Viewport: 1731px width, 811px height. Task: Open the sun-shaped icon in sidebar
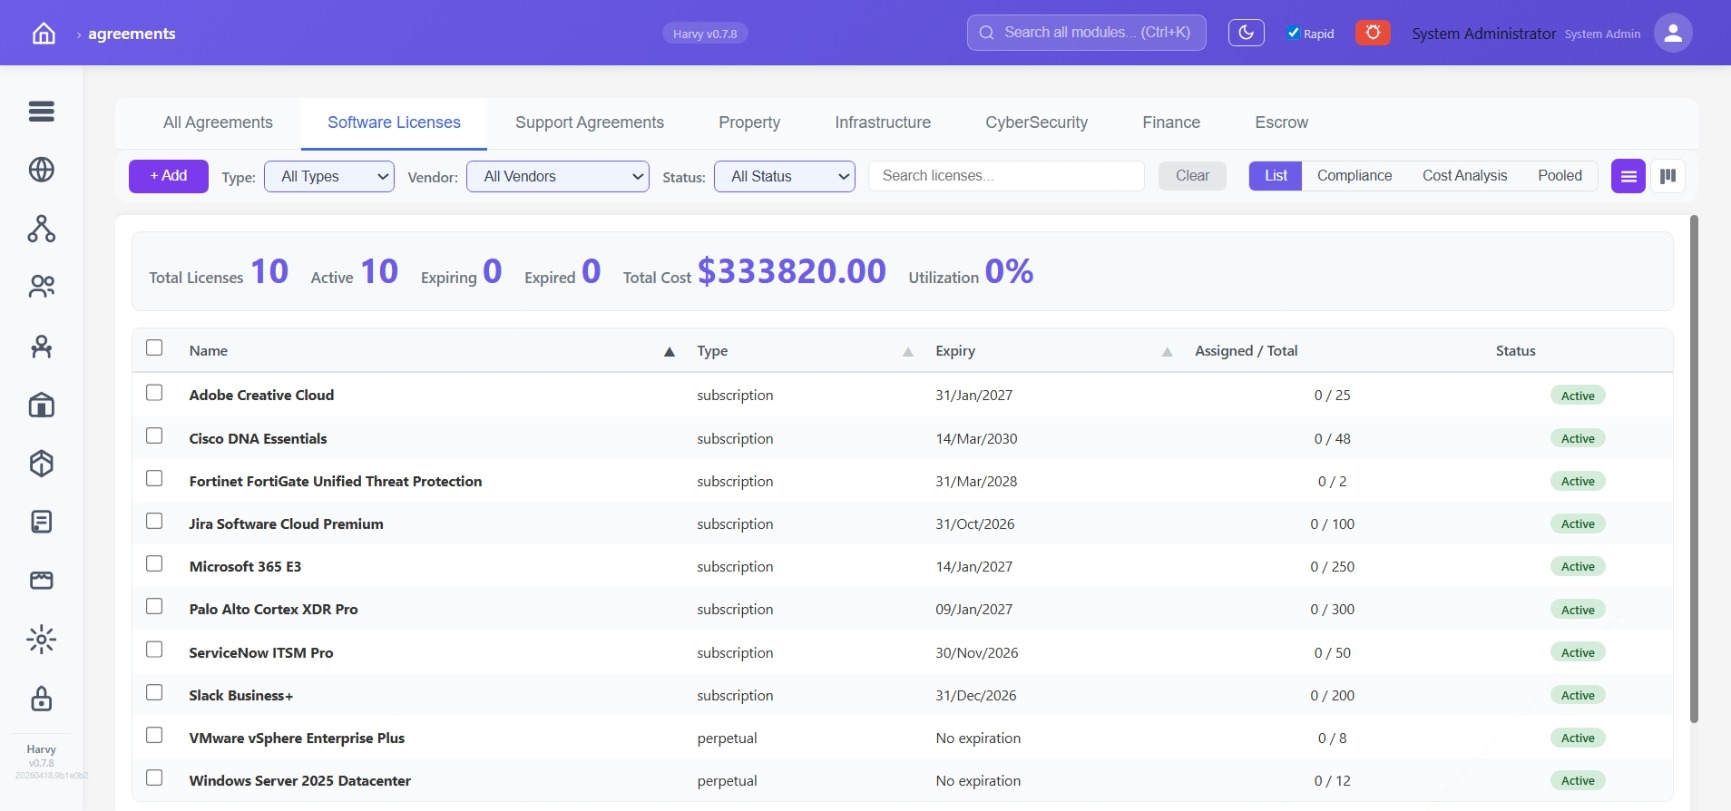(x=41, y=639)
